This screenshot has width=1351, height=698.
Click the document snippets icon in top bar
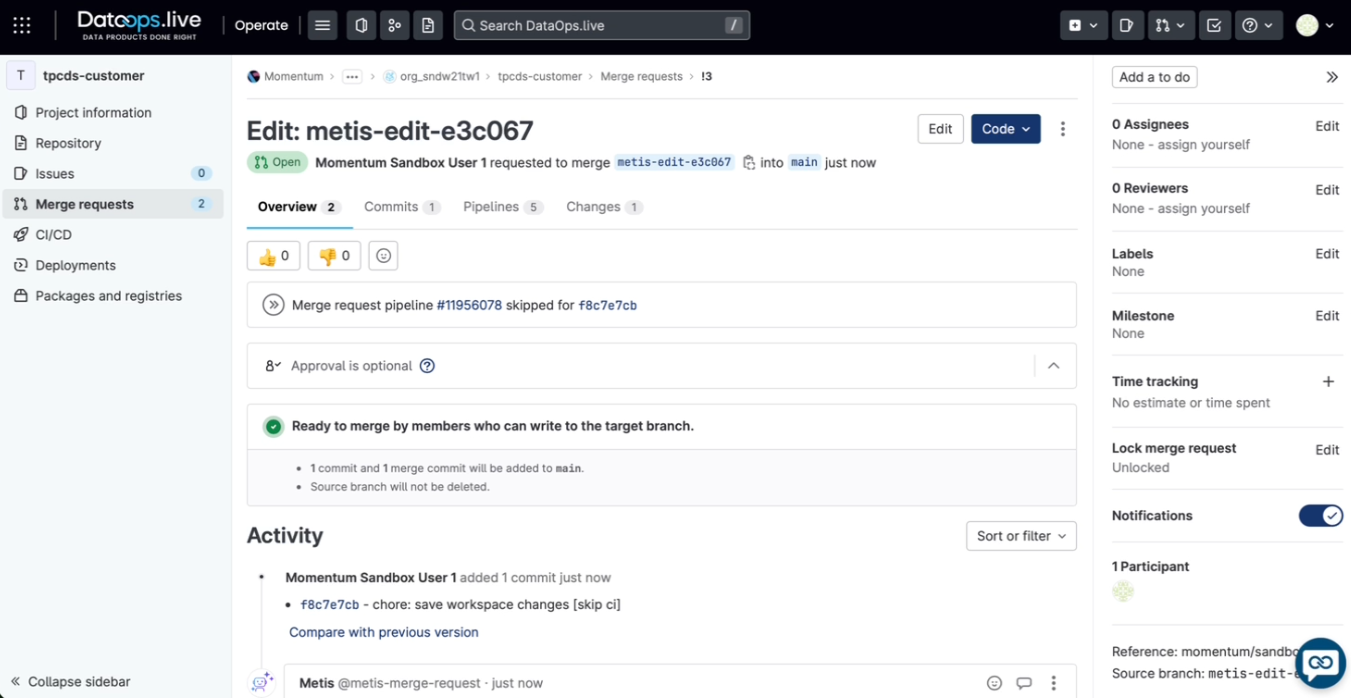(428, 25)
